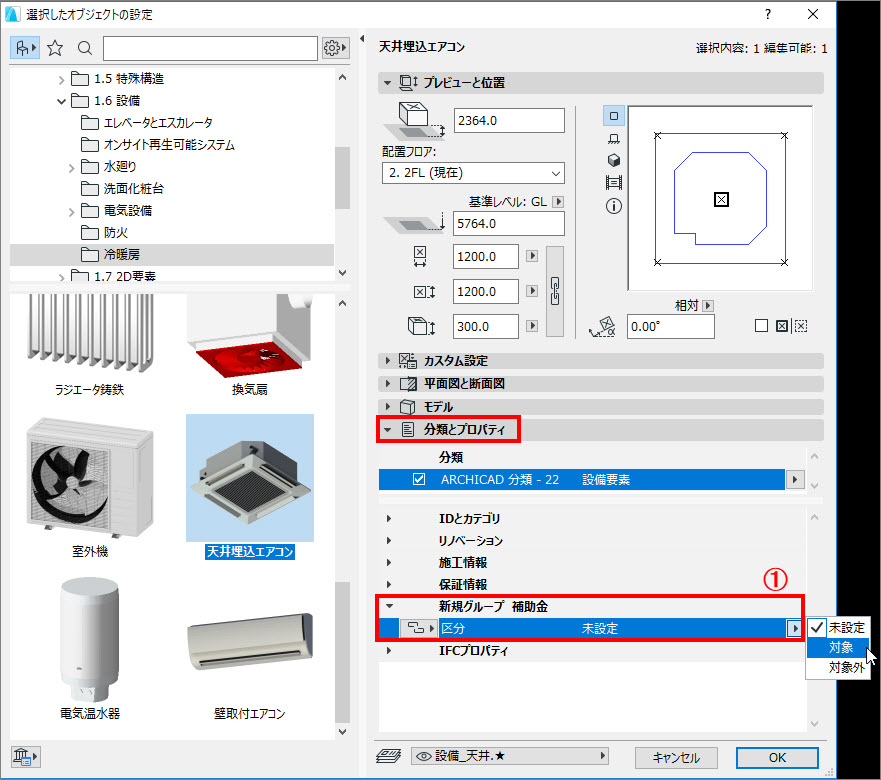Click the OK button
The width and height of the screenshot is (881, 780).
777,758
